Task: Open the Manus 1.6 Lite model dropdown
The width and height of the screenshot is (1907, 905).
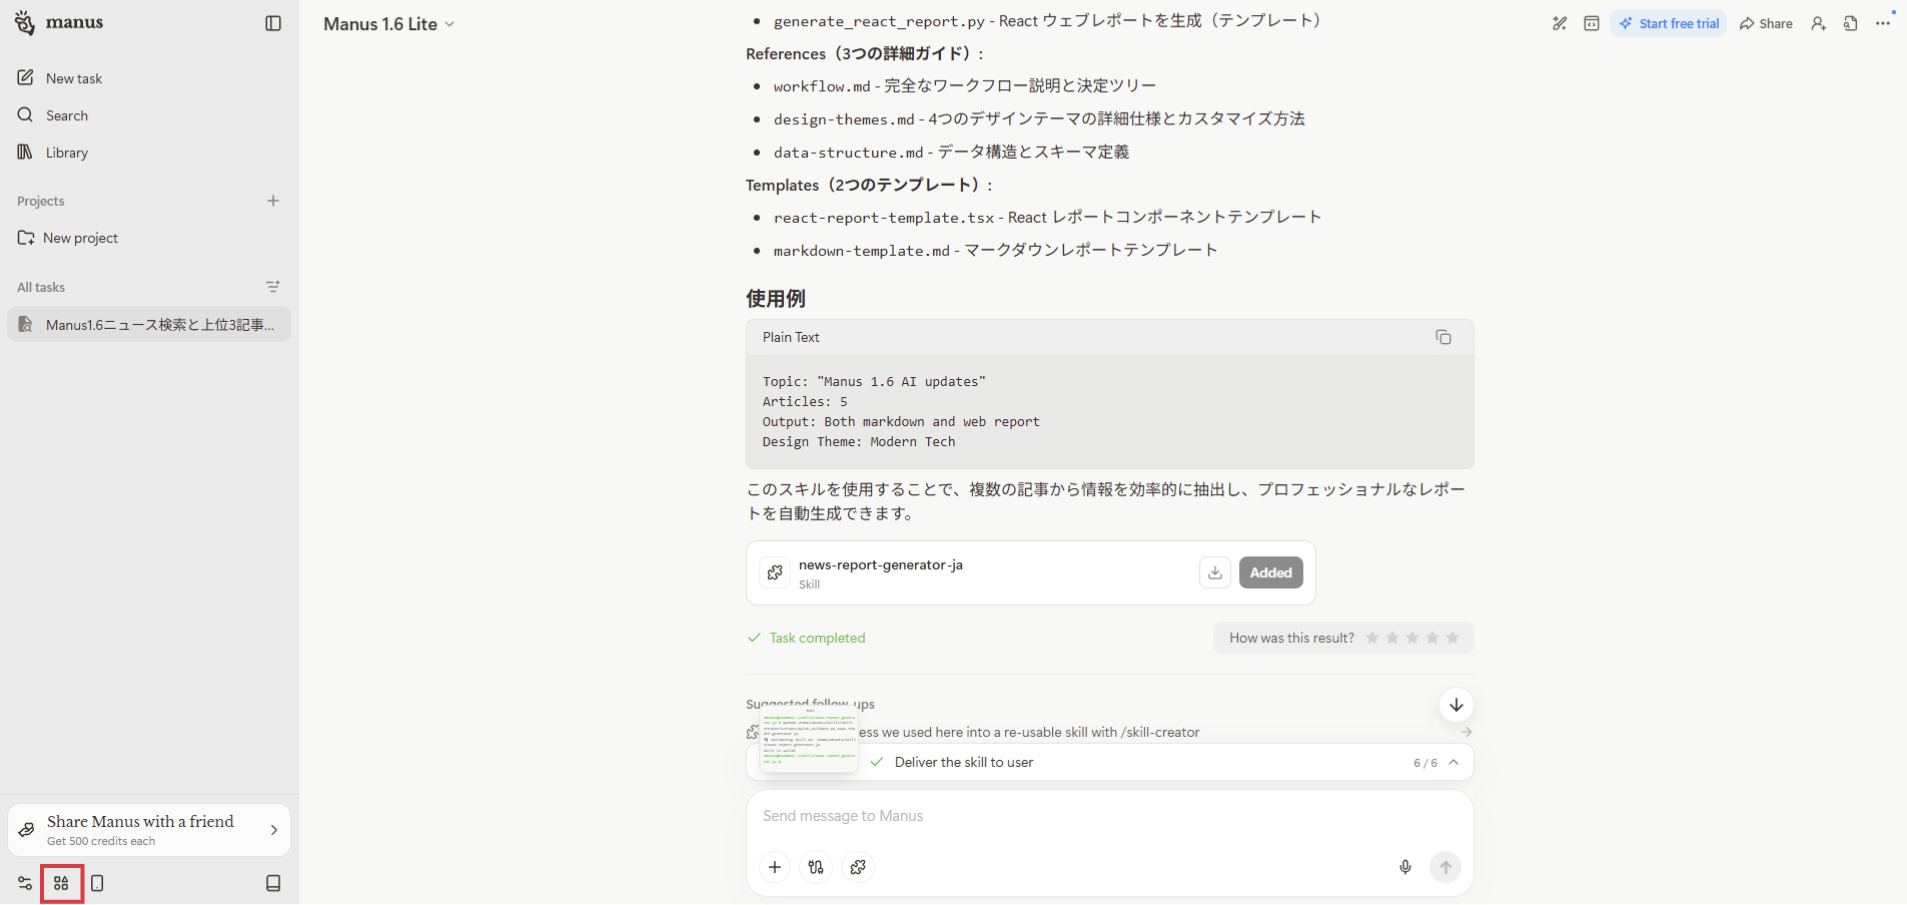Action: (389, 24)
